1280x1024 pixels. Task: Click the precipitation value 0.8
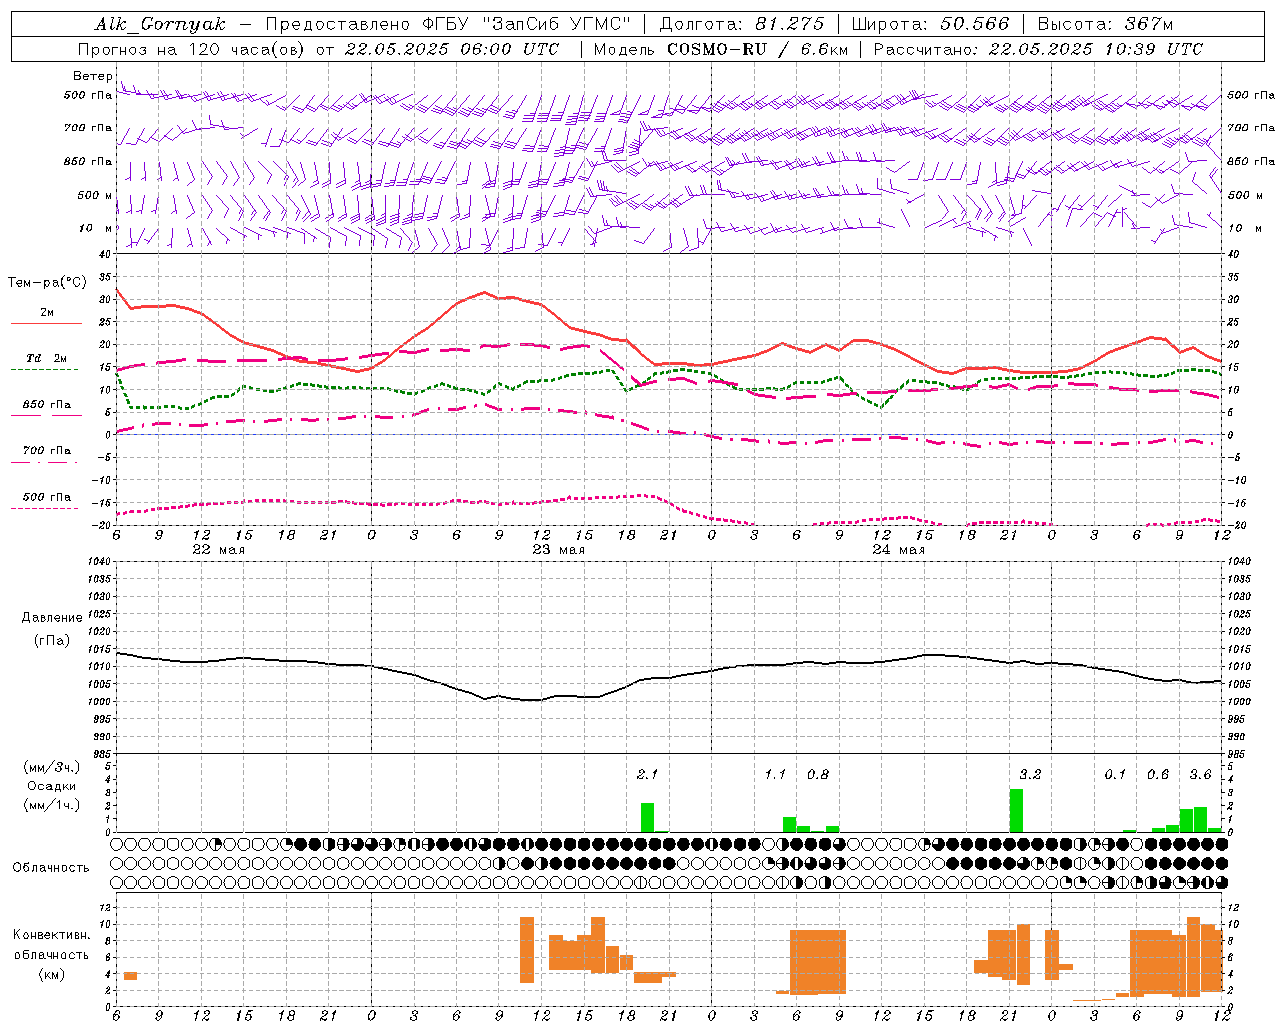pos(818,775)
